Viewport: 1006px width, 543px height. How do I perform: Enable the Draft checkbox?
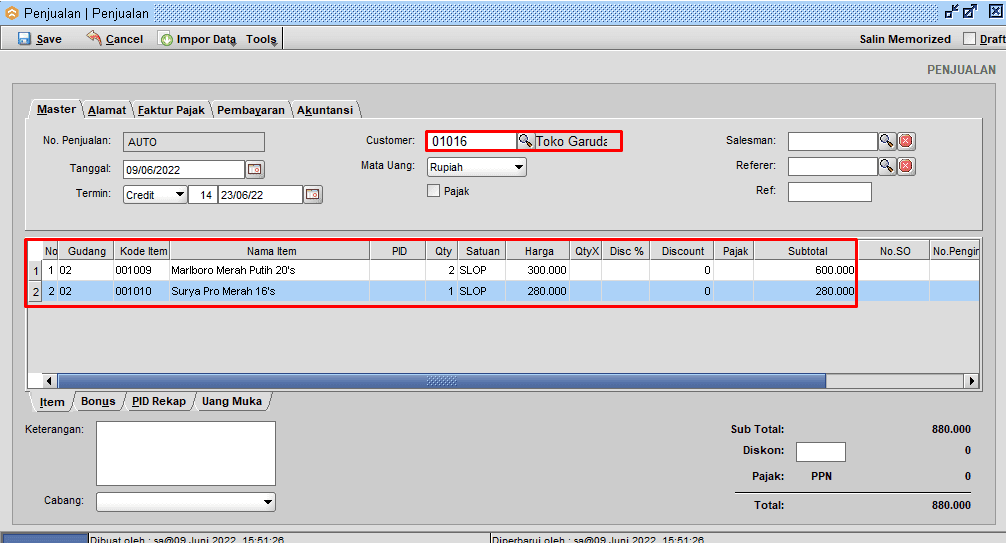click(969, 39)
